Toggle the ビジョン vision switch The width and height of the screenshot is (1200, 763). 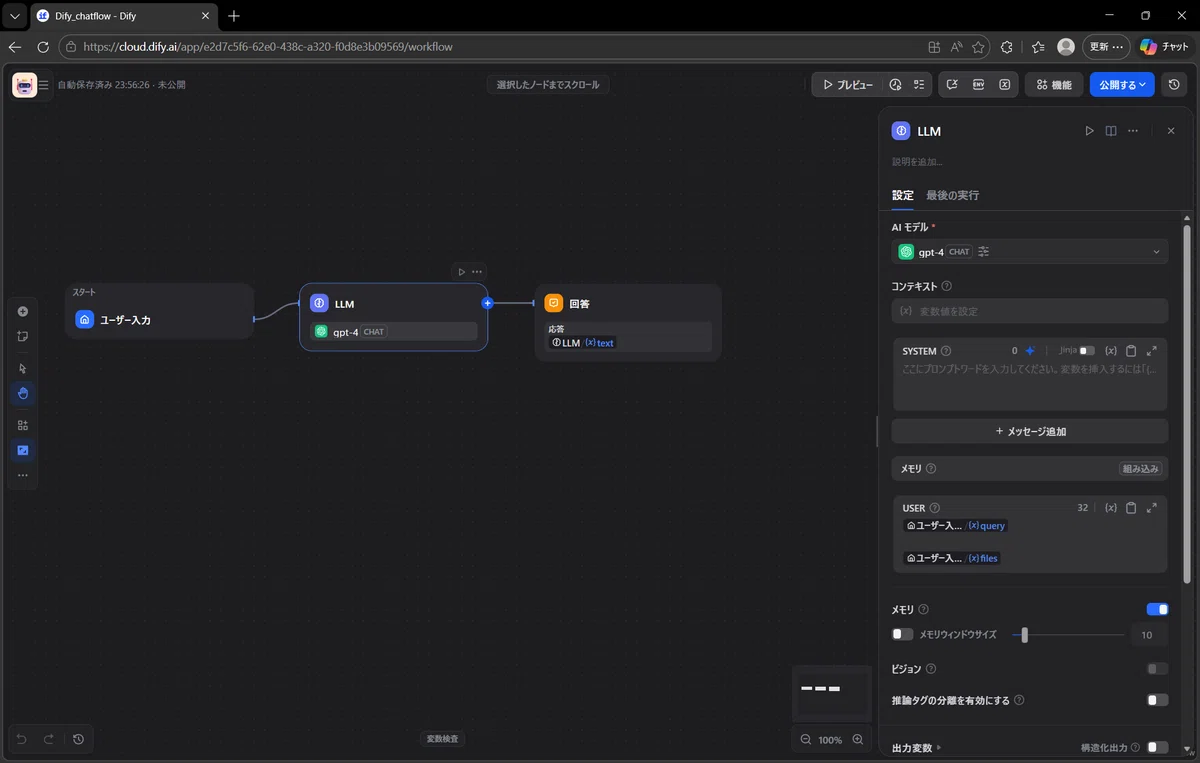tap(1157, 669)
